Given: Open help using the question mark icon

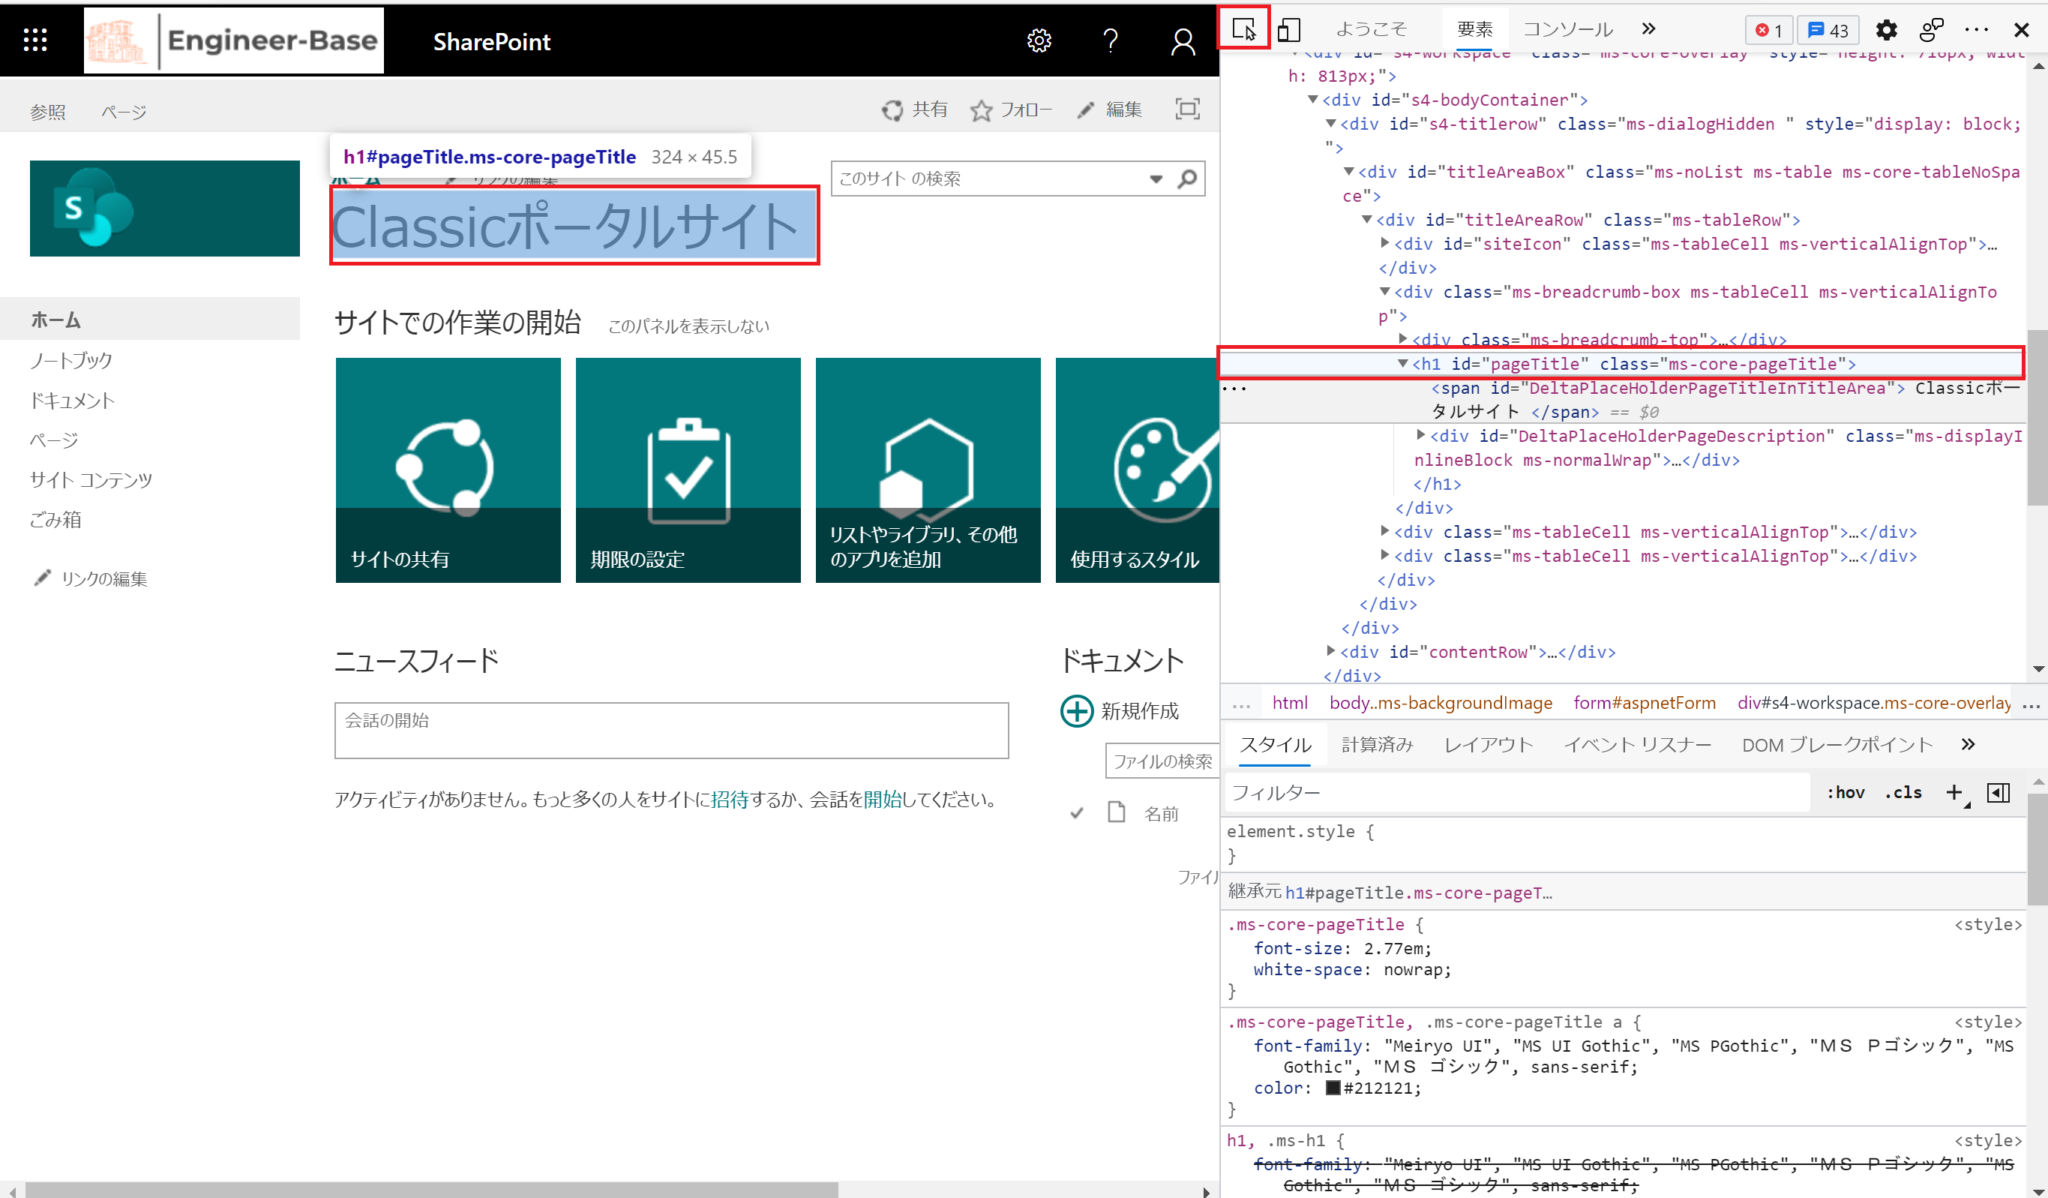Looking at the screenshot, I should click(x=1111, y=40).
